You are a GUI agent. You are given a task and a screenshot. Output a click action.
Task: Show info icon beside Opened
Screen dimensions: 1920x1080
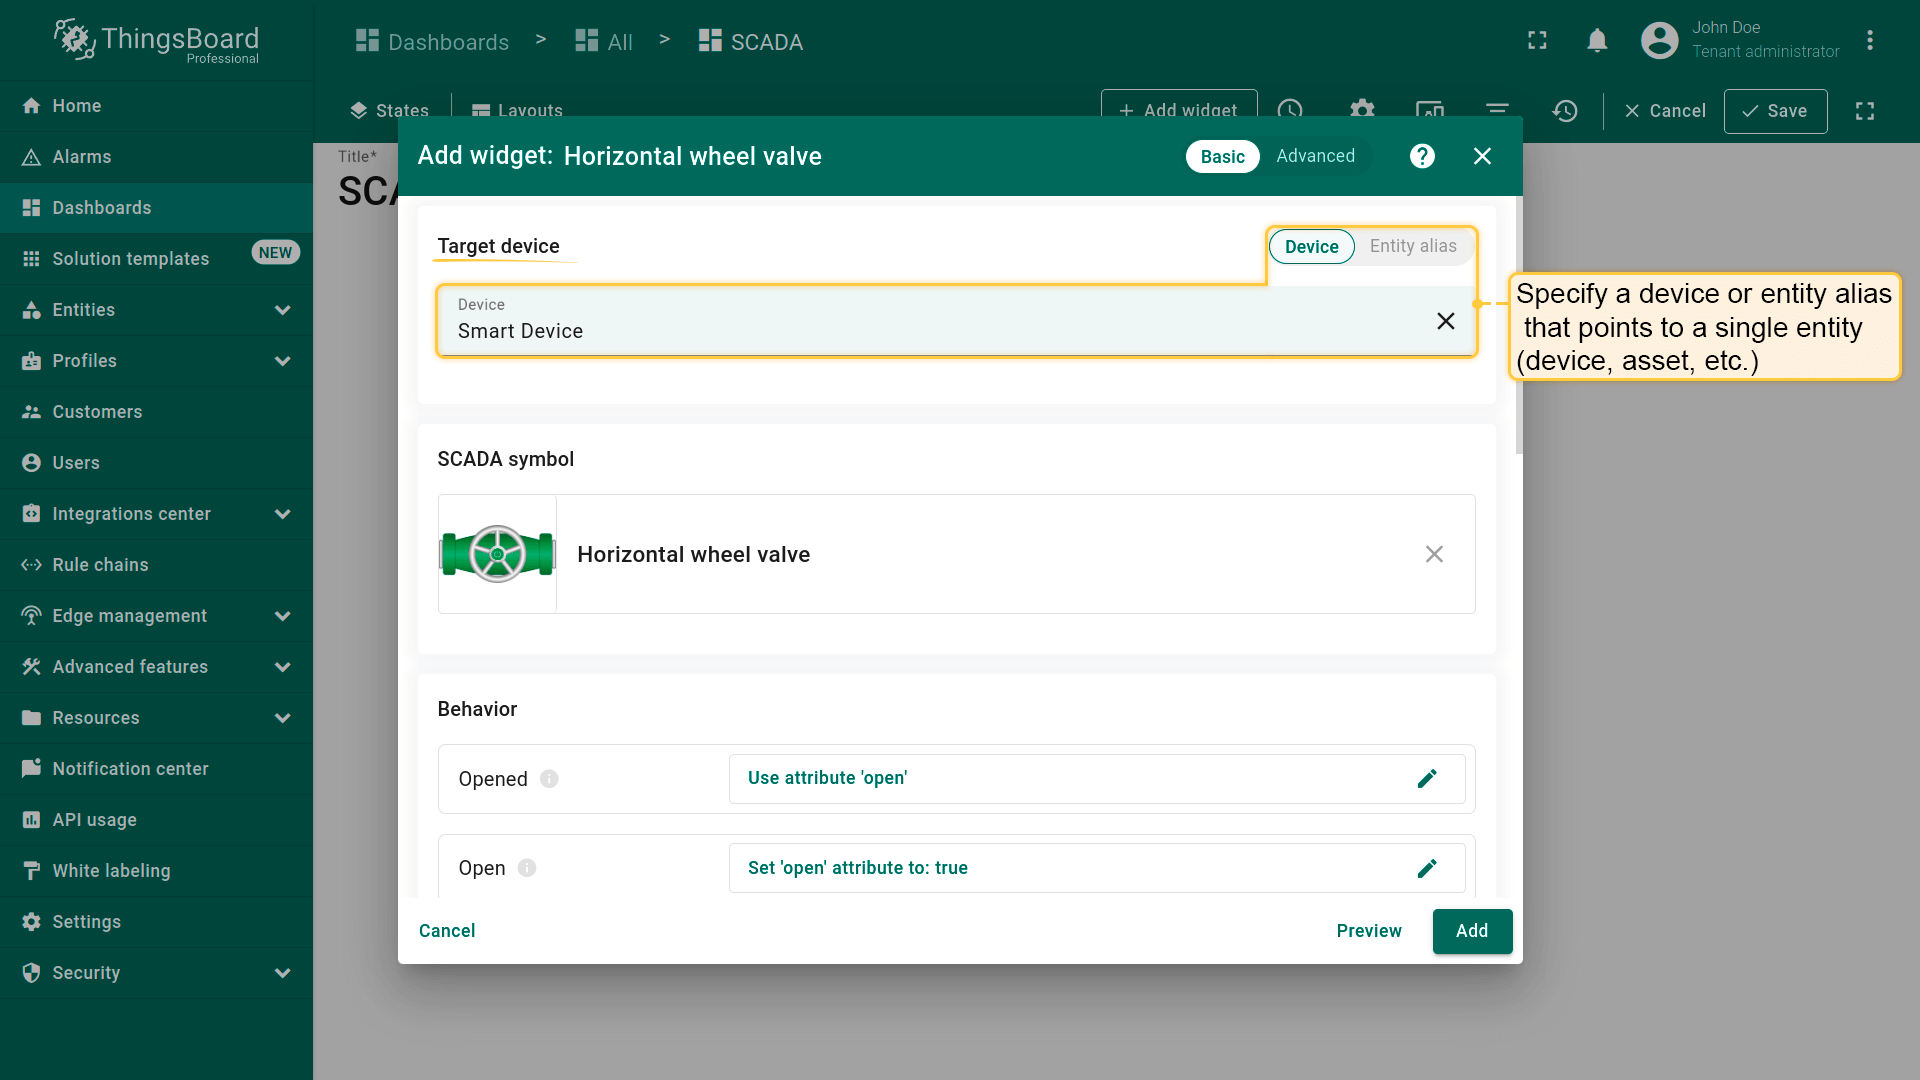(x=549, y=779)
